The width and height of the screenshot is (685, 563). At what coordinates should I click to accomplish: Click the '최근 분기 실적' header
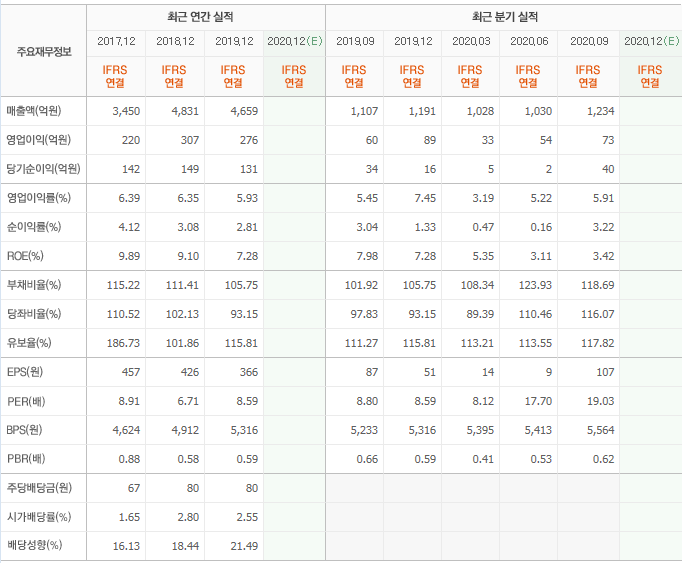tap(505, 17)
